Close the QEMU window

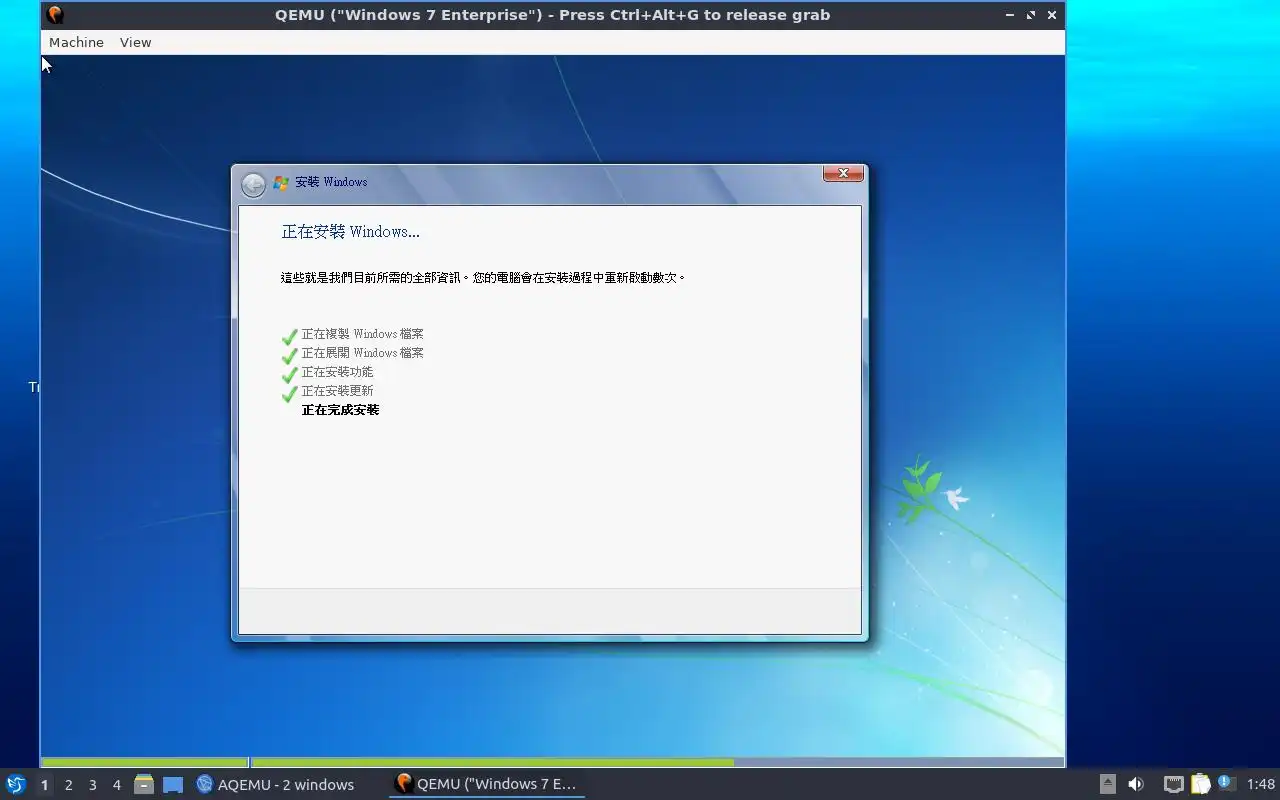pyautogui.click(x=1052, y=15)
